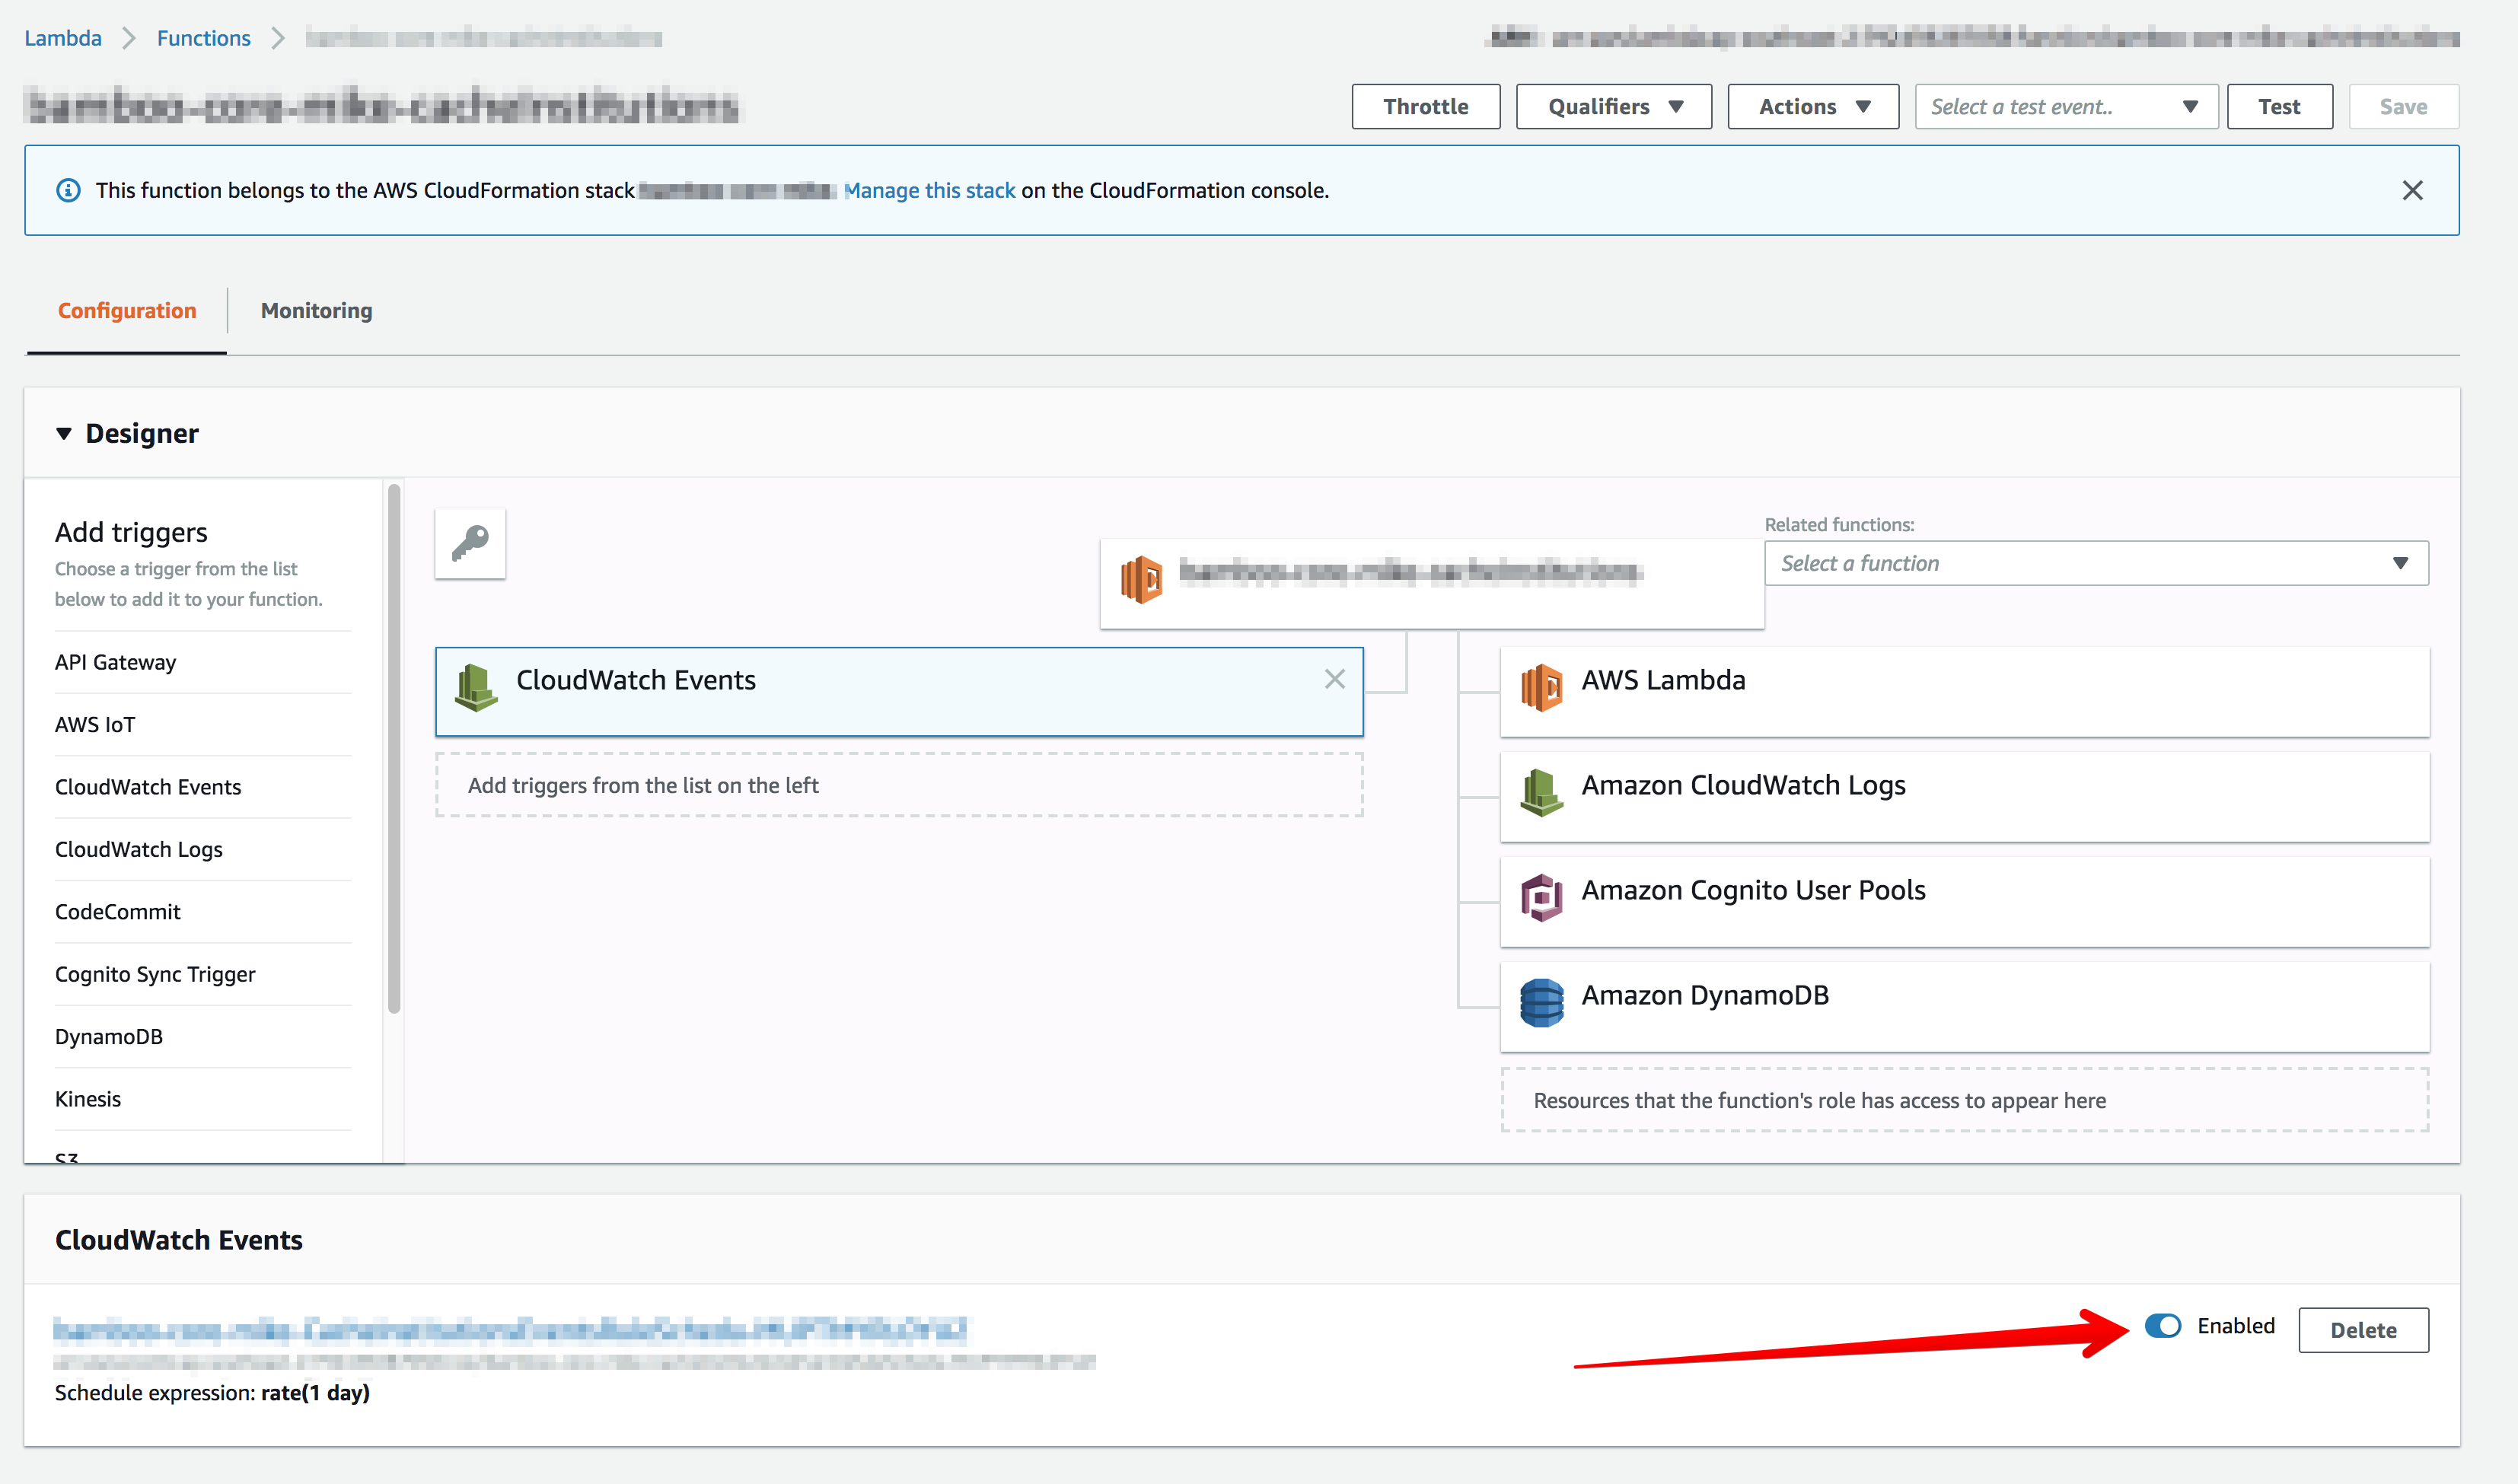Viewport: 2518px width, 1484px height.
Task: Click the CloudWatch Events trigger icon
Action: [x=476, y=688]
